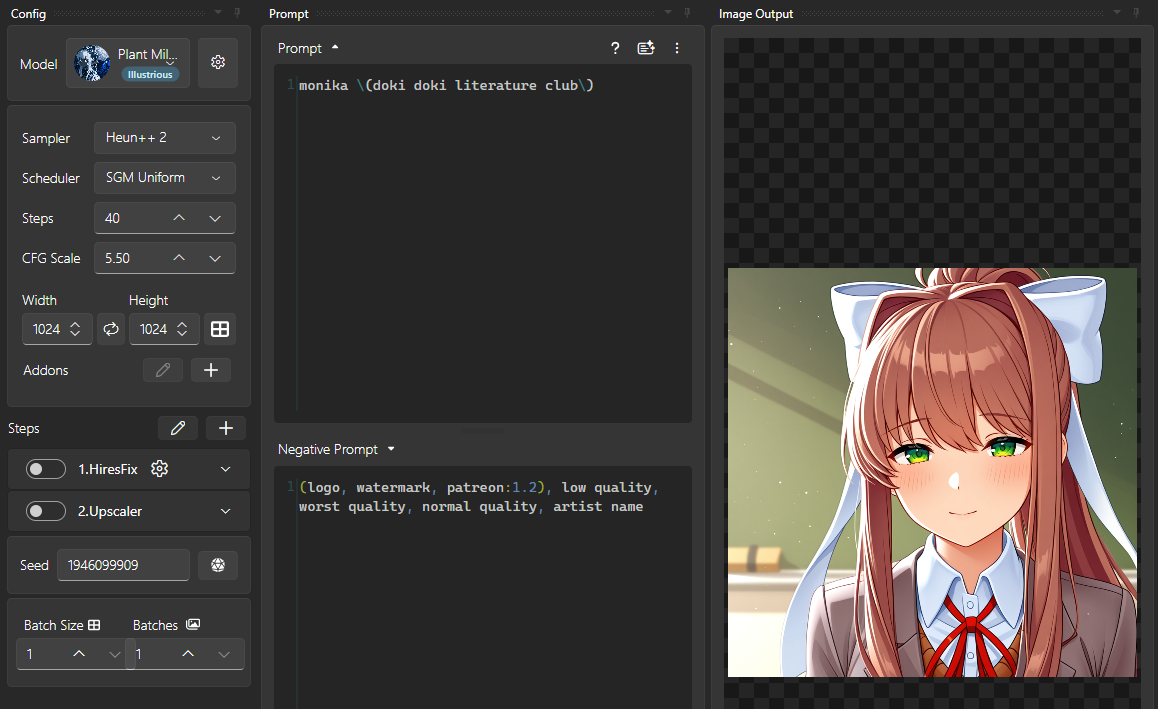This screenshot has width=1158, height=709.
Task: Expand the 2.Upscaler section chevron
Action: pyautogui.click(x=226, y=511)
